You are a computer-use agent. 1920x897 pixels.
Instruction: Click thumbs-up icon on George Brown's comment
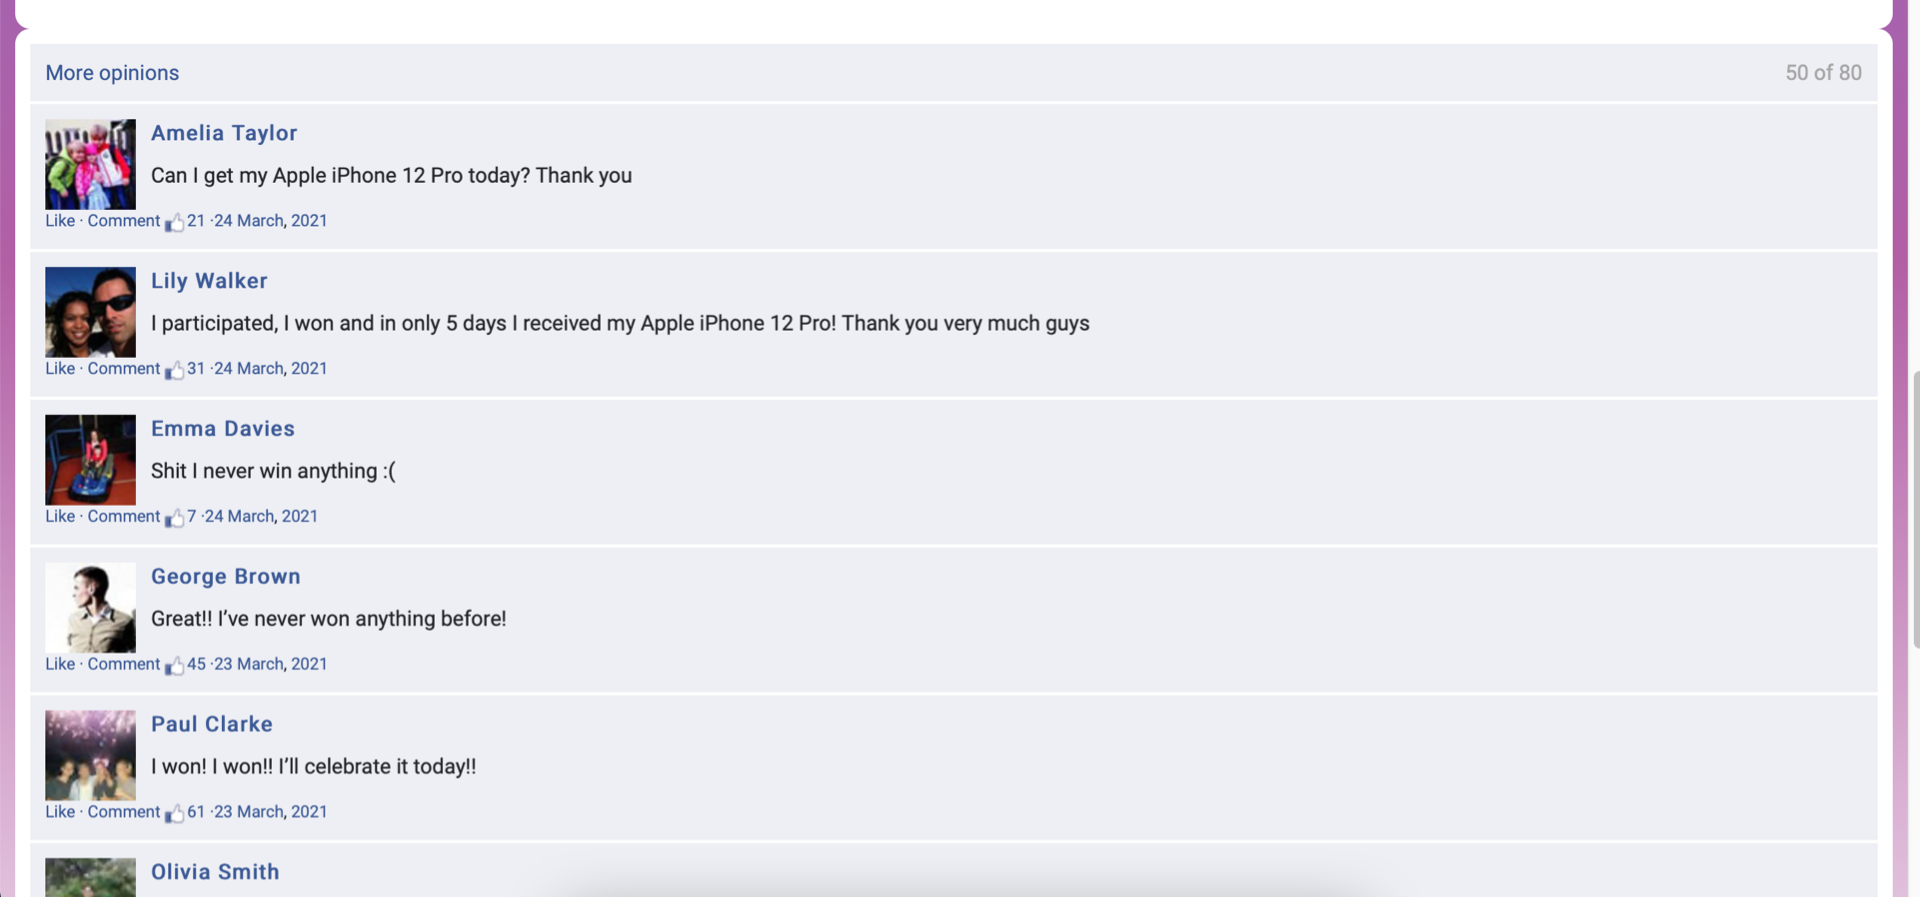(174, 666)
